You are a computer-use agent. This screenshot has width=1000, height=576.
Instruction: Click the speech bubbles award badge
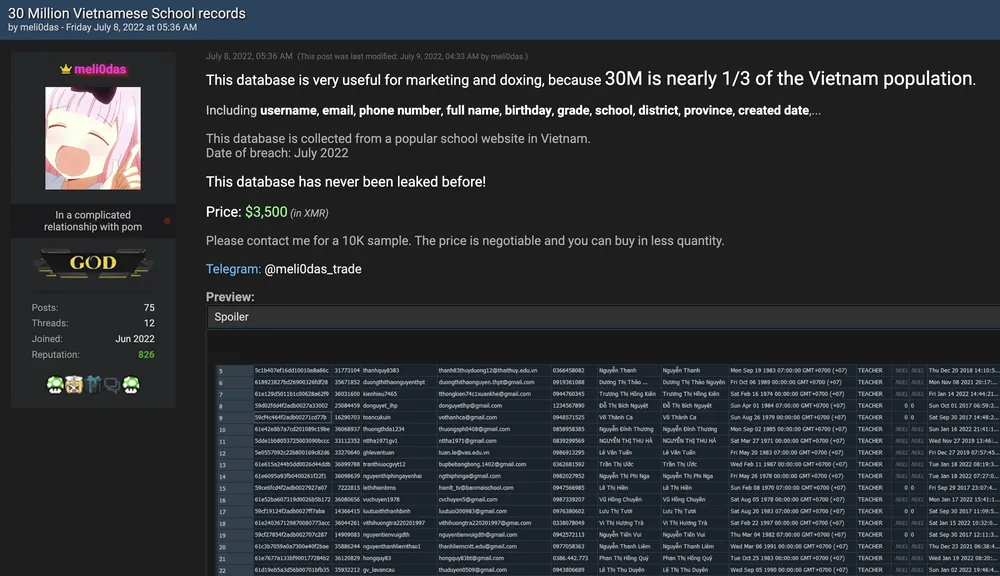(x=111, y=384)
